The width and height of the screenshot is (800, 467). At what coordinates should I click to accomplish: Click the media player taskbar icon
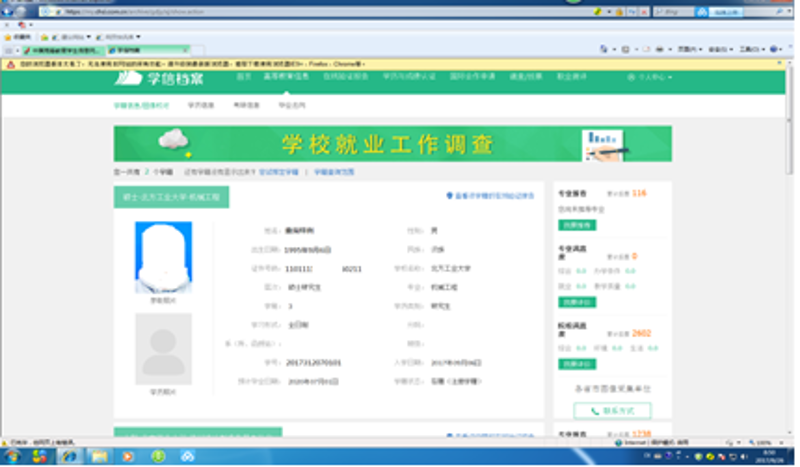128,456
